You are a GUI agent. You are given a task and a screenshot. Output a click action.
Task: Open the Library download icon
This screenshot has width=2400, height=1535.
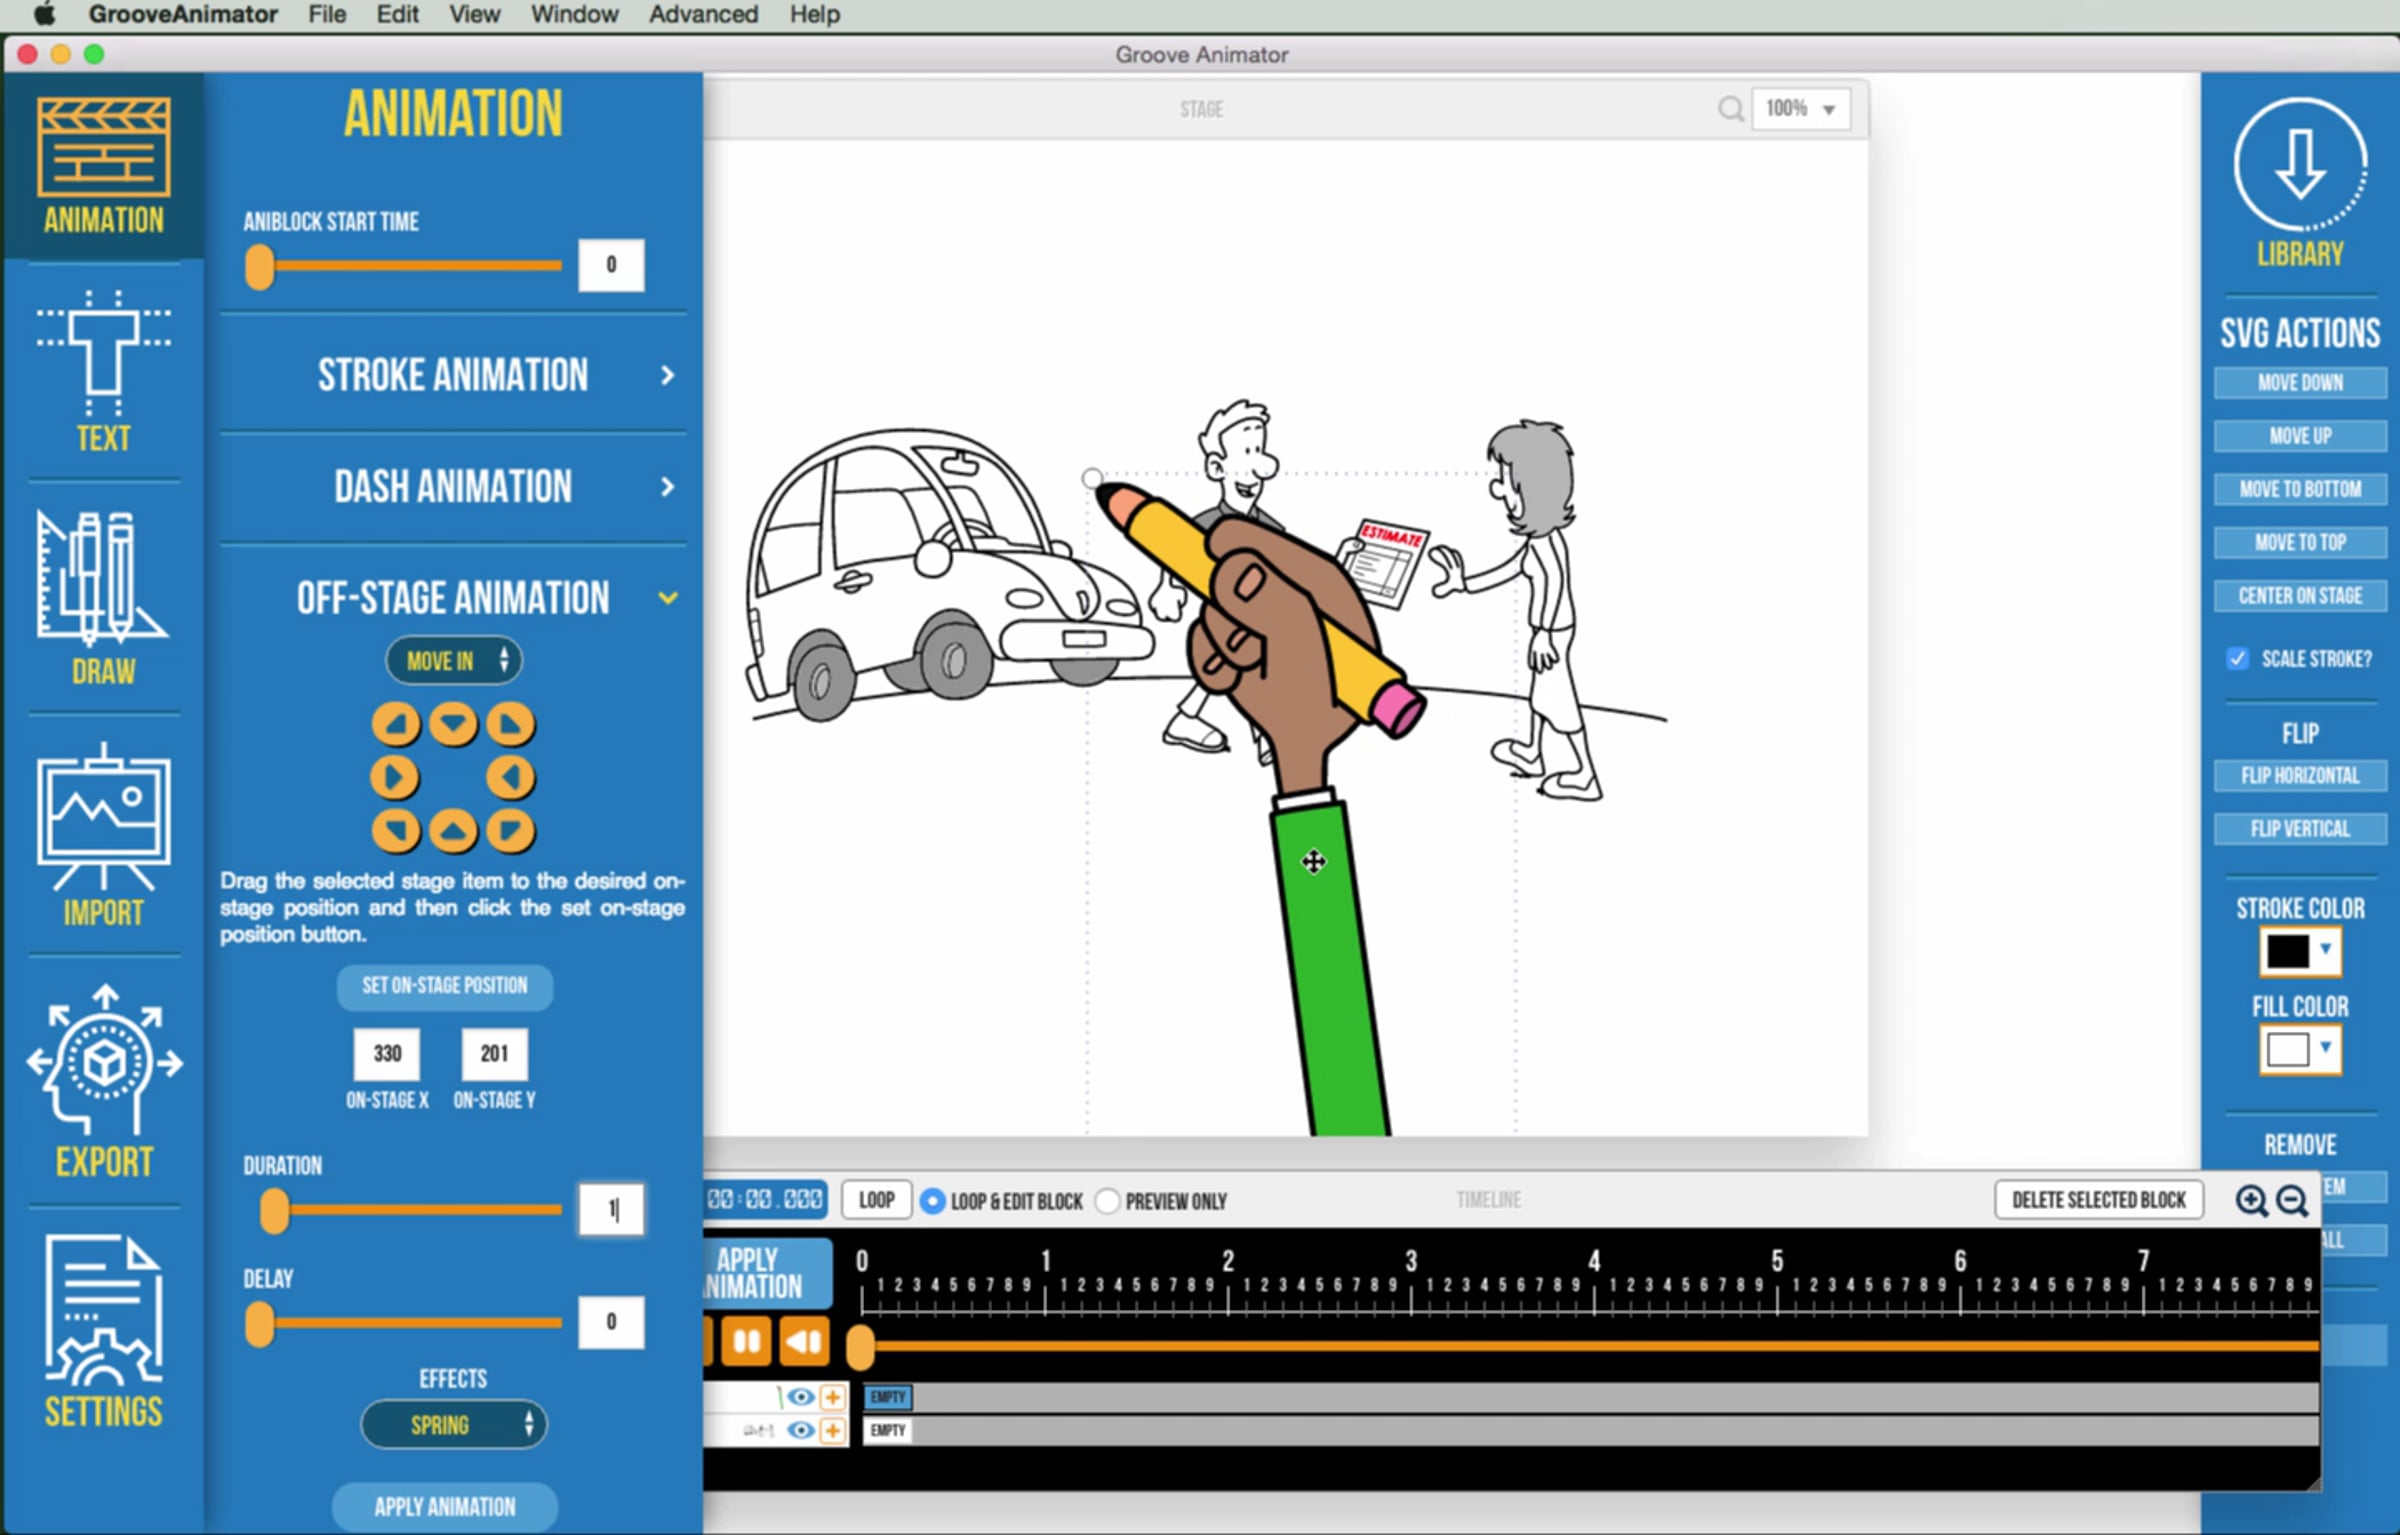click(2299, 166)
